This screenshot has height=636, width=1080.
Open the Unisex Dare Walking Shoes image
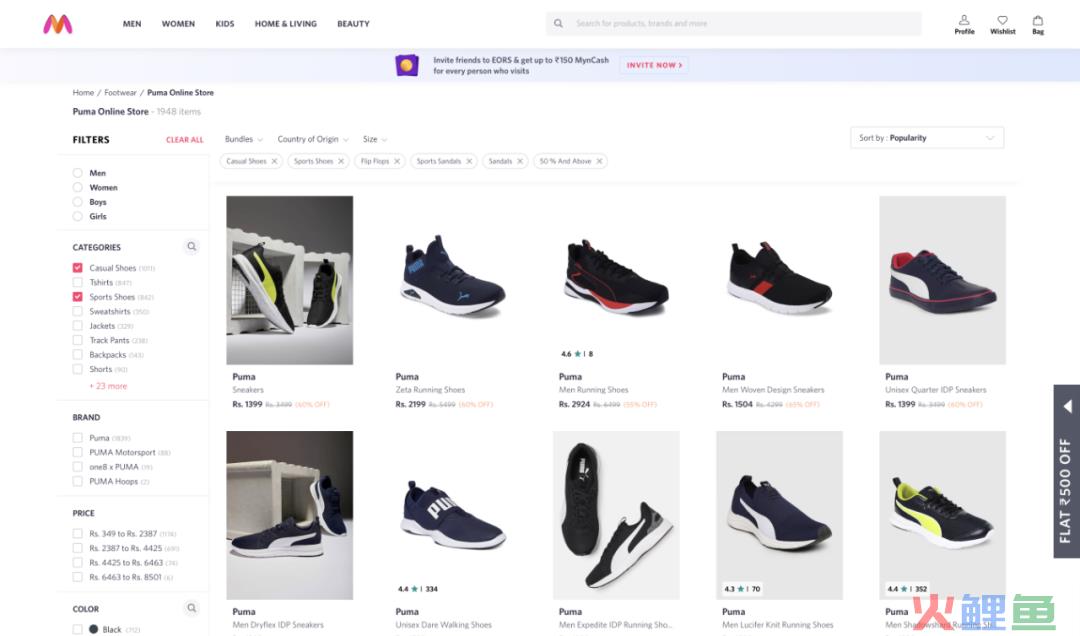coord(453,515)
